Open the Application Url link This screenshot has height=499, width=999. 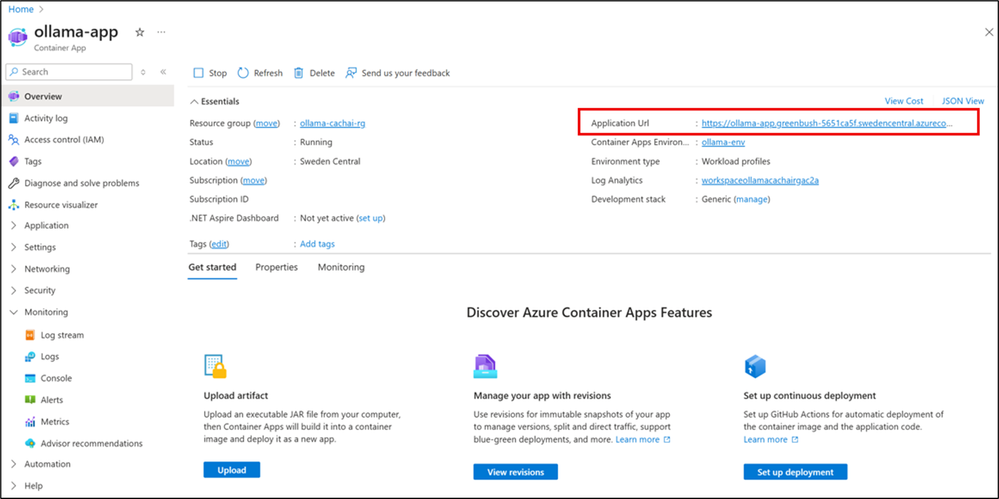tap(828, 124)
